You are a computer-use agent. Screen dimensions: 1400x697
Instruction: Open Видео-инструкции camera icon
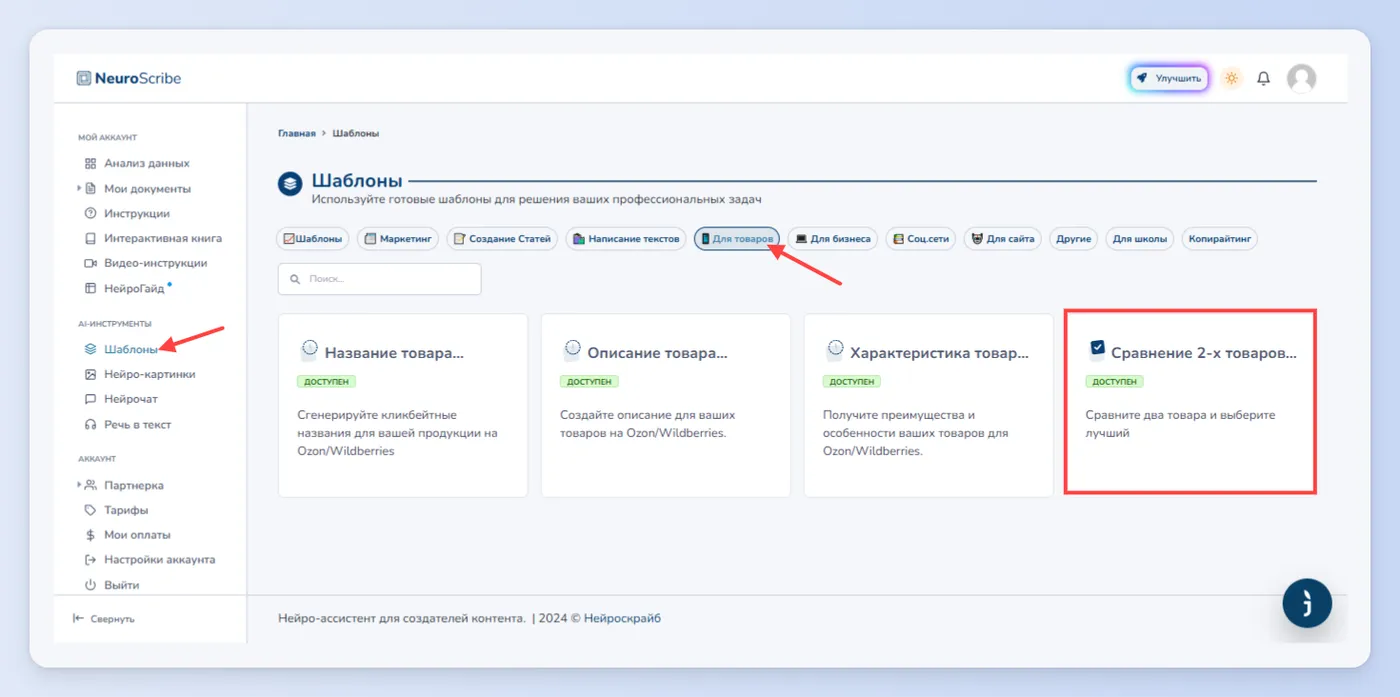coord(90,263)
